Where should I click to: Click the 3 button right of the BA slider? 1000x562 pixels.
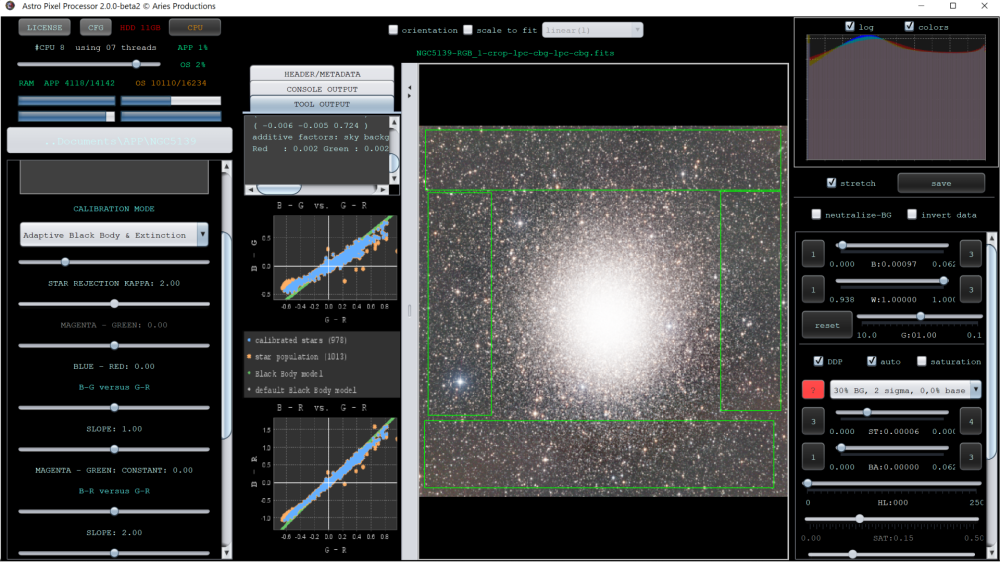tap(971, 457)
